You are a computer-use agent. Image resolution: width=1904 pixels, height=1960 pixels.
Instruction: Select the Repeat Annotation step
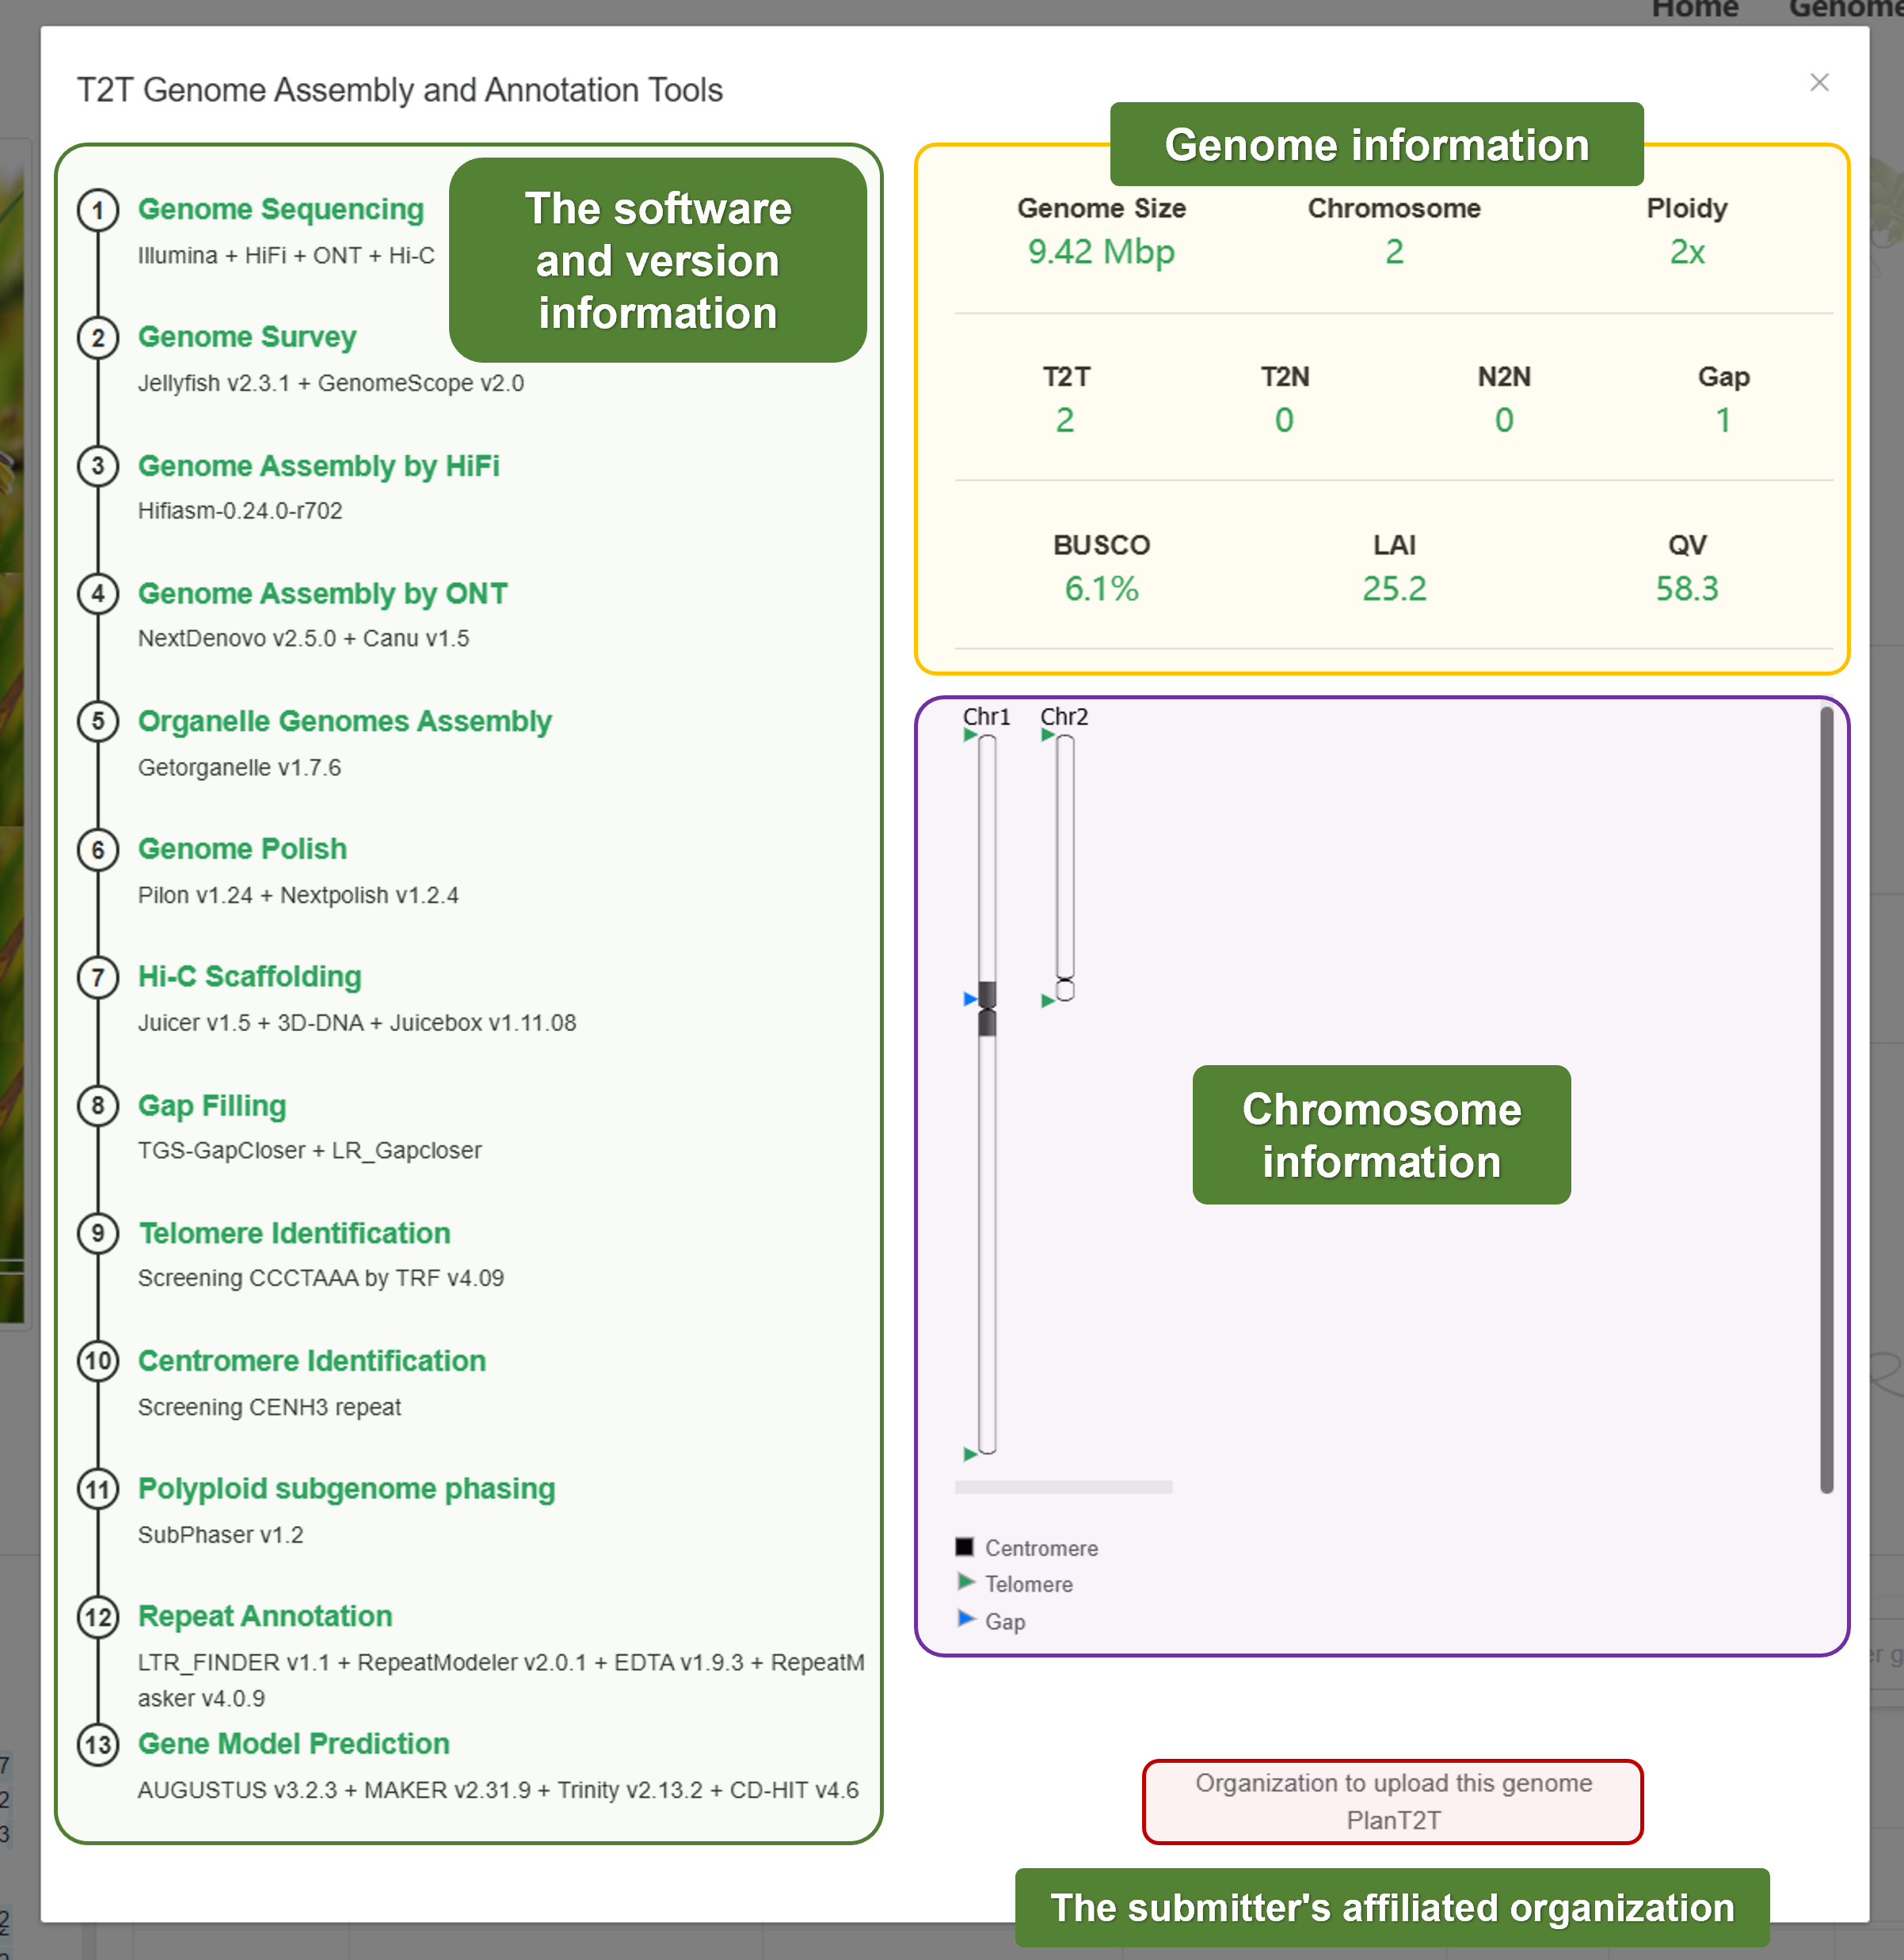[x=264, y=1616]
